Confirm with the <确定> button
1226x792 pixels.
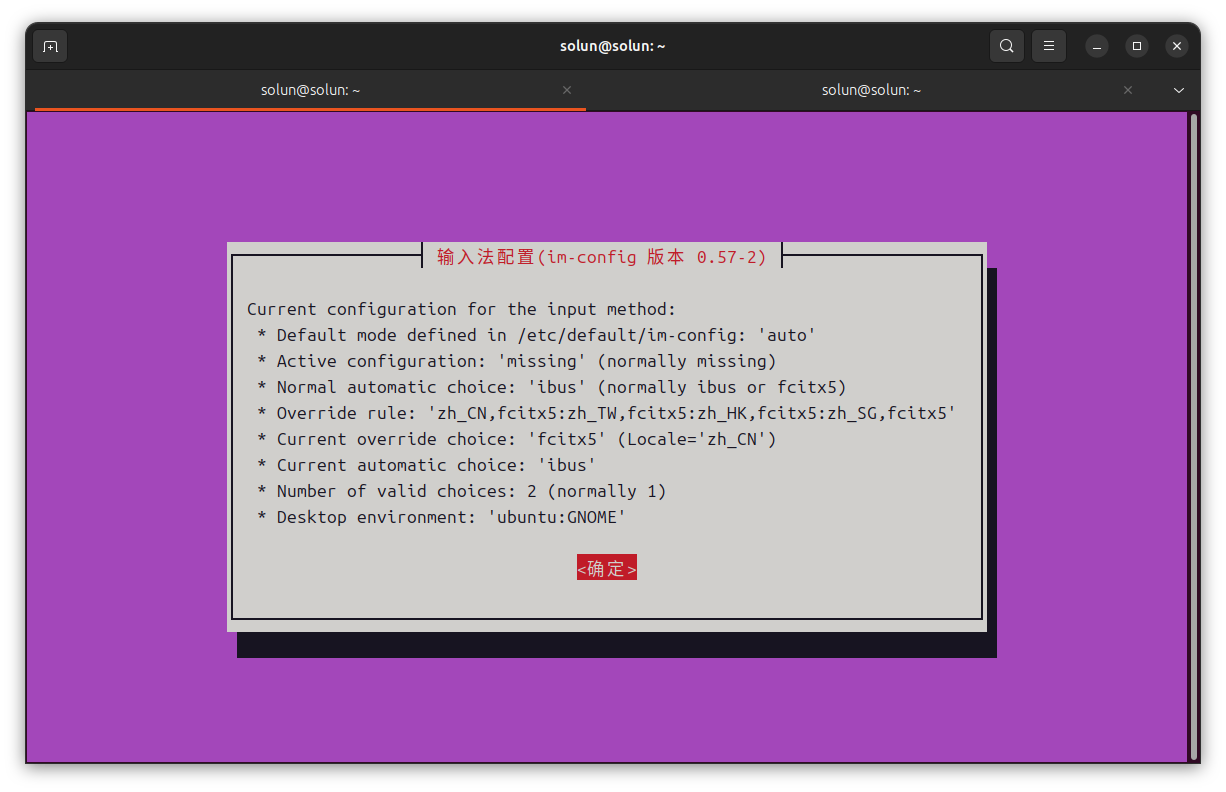click(607, 568)
